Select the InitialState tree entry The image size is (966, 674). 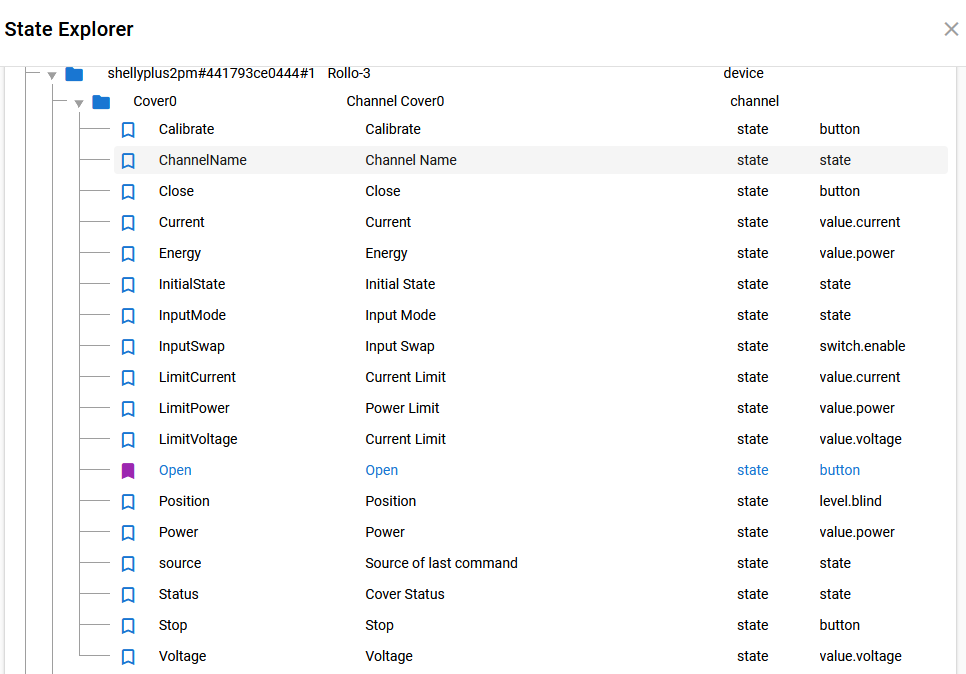click(192, 284)
